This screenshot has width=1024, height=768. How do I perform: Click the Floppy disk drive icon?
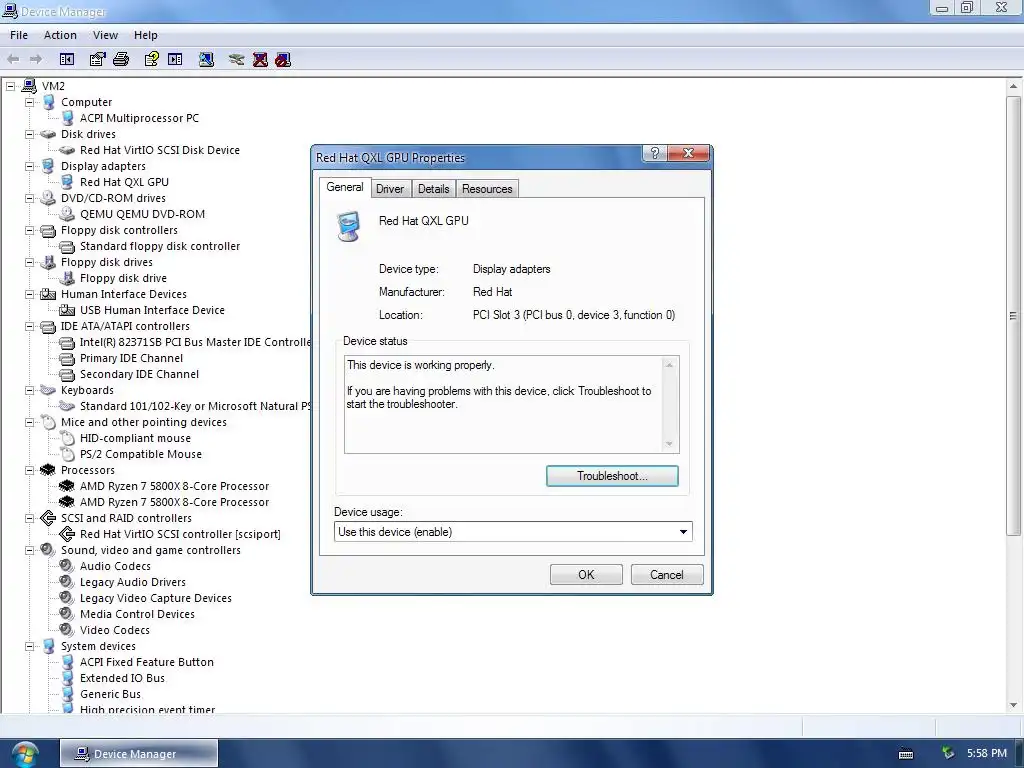[67, 278]
